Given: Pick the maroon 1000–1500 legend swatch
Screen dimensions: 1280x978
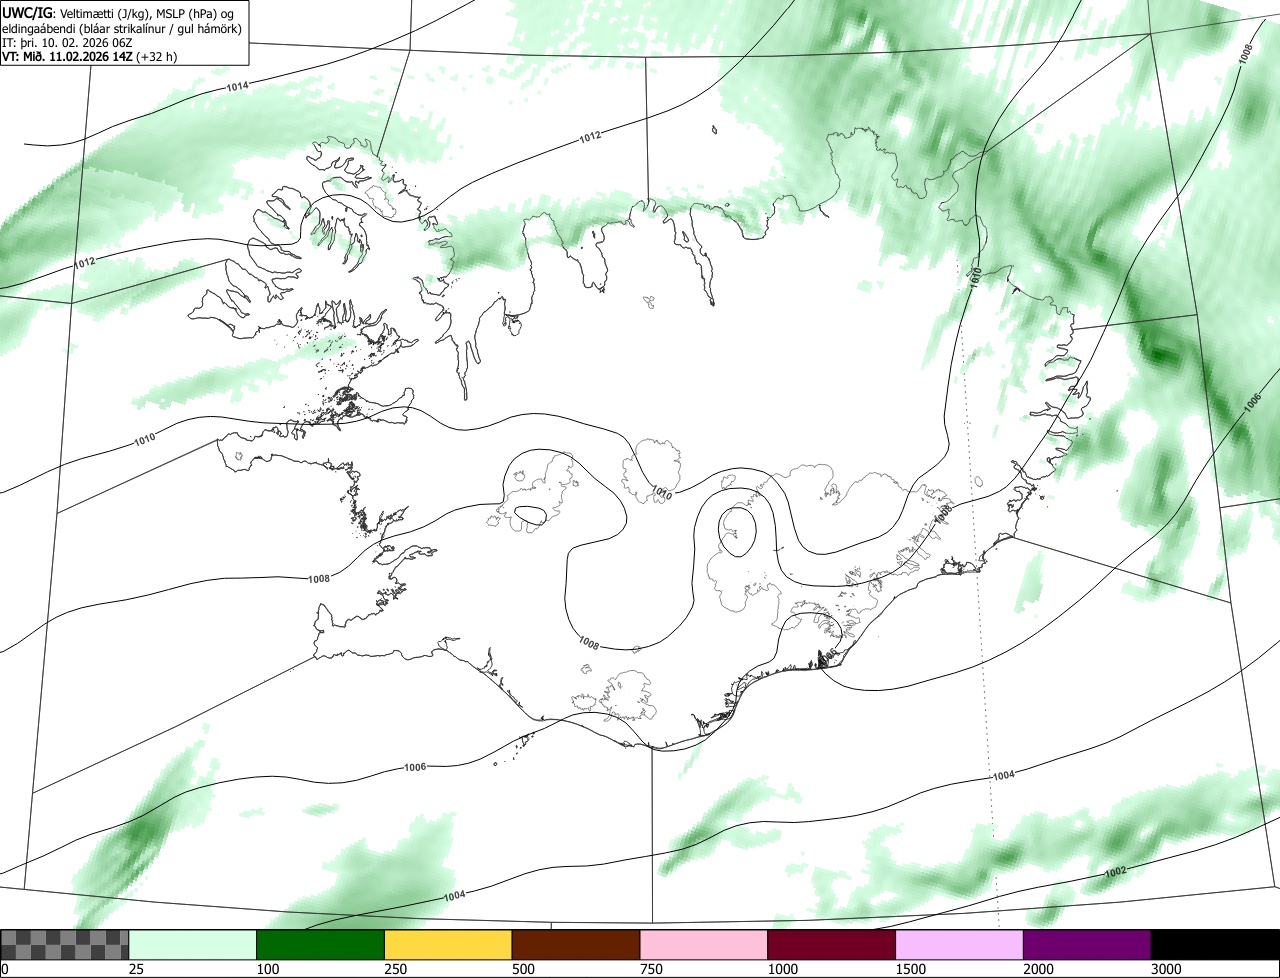Looking at the screenshot, I should pos(832,945).
